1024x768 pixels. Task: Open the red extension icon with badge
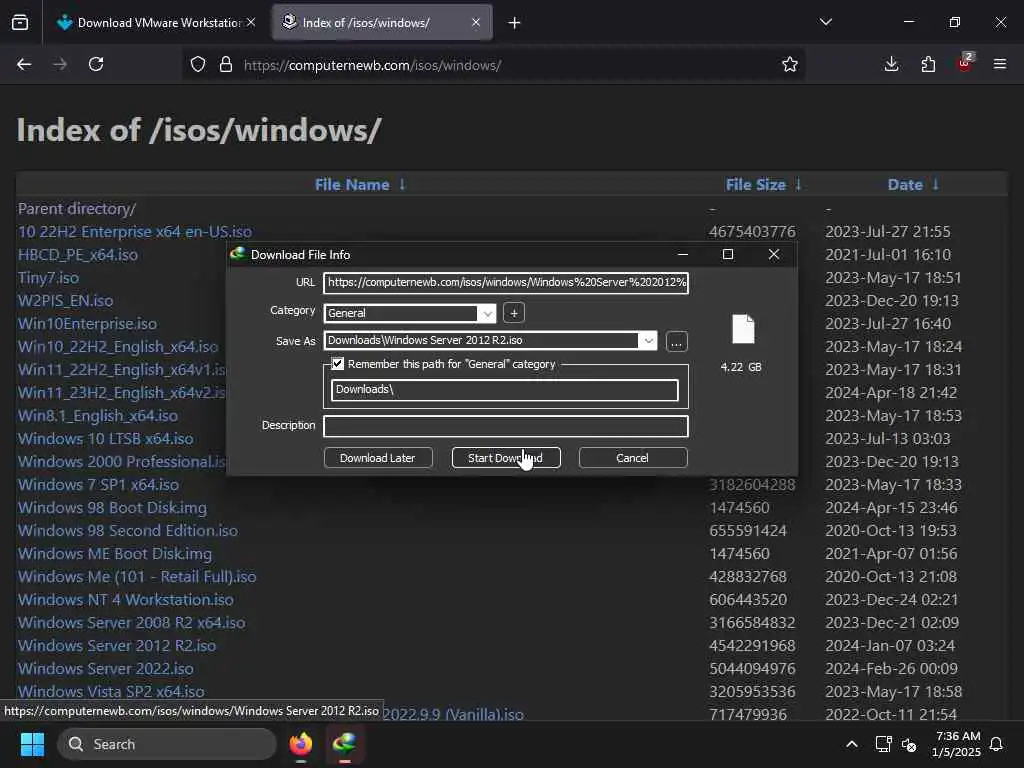tap(965, 63)
